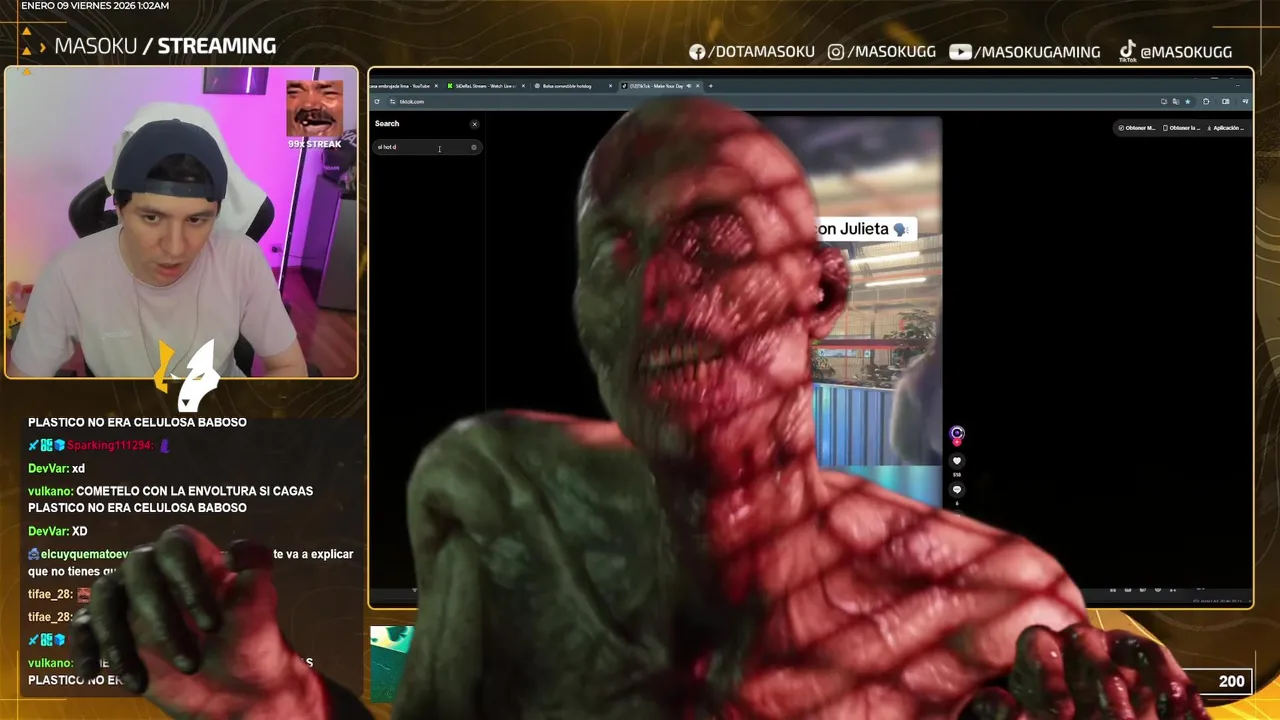The width and height of the screenshot is (1280, 720).
Task: Open the /DOTAMASOKU Facebook link
Action: coord(752,52)
